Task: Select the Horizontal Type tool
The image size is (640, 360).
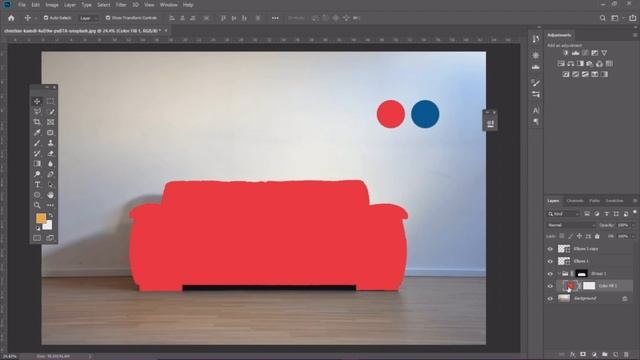Action: [37, 184]
